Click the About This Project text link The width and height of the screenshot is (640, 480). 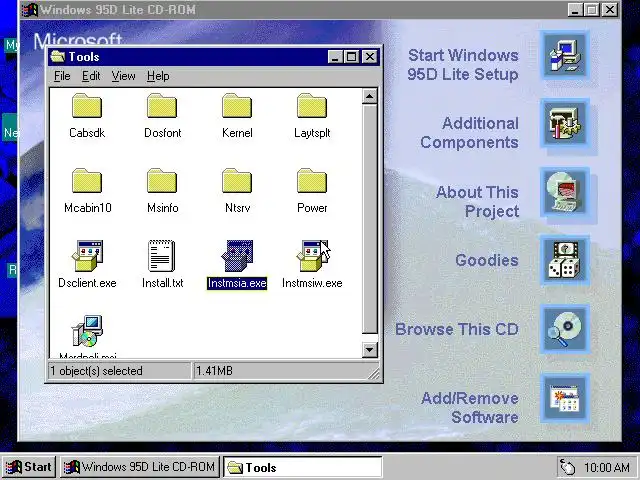point(478,202)
